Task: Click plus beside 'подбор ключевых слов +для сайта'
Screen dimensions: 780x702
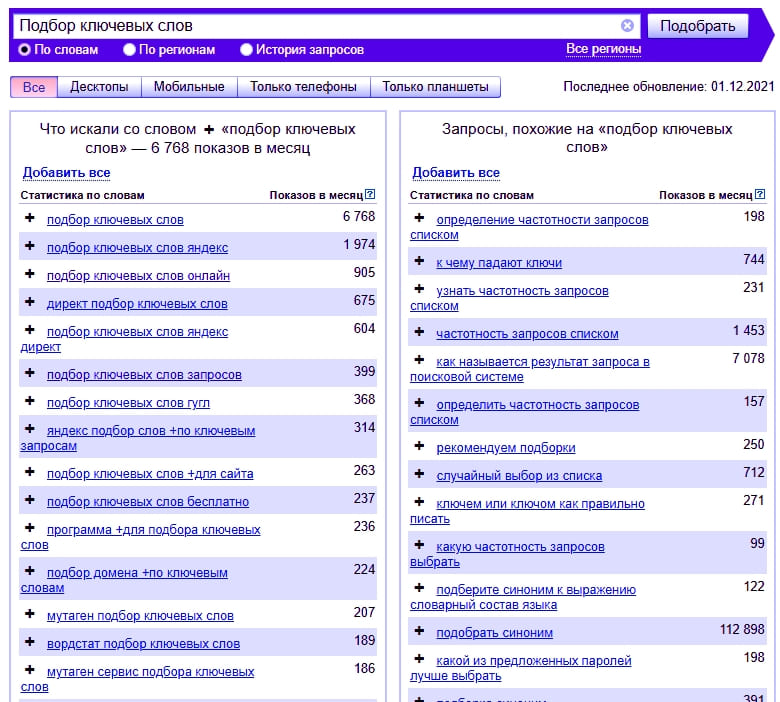Action: [x=30, y=472]
